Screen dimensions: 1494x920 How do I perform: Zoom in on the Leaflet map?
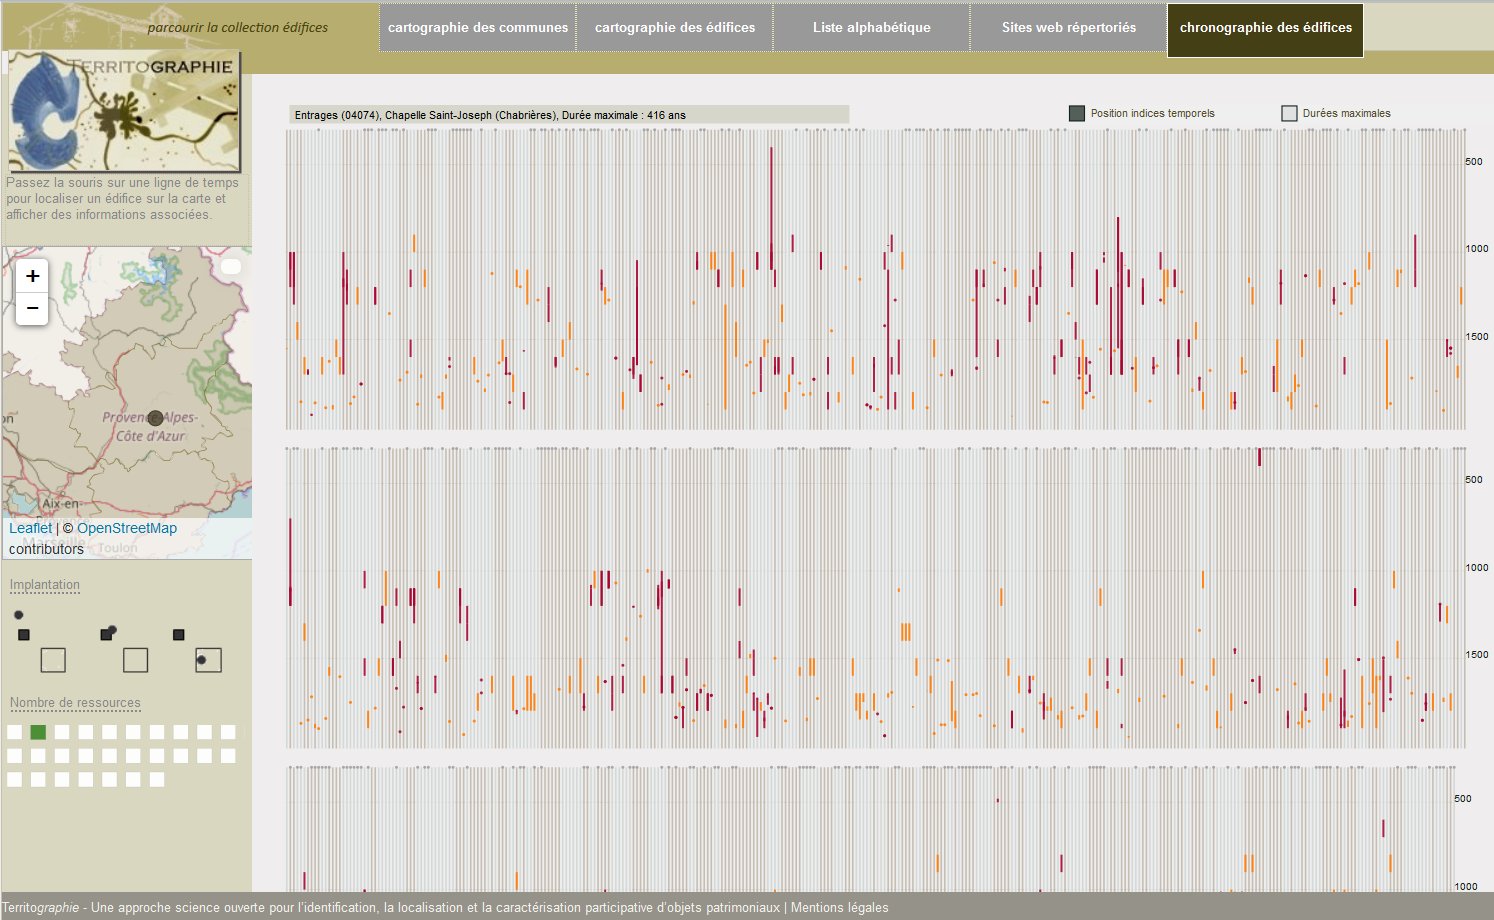pos(32,276)
